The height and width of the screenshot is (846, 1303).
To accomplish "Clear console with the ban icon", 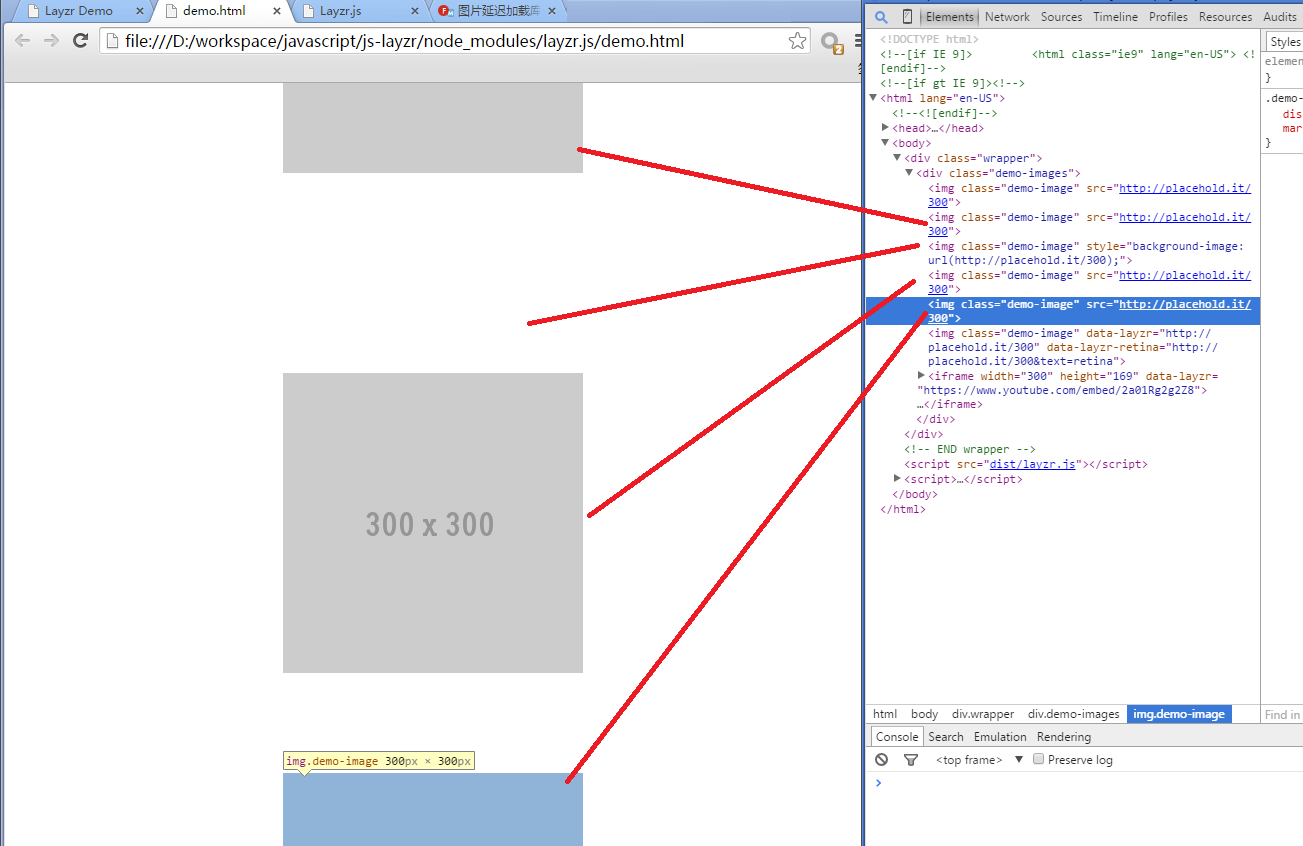I will (881, 760).
